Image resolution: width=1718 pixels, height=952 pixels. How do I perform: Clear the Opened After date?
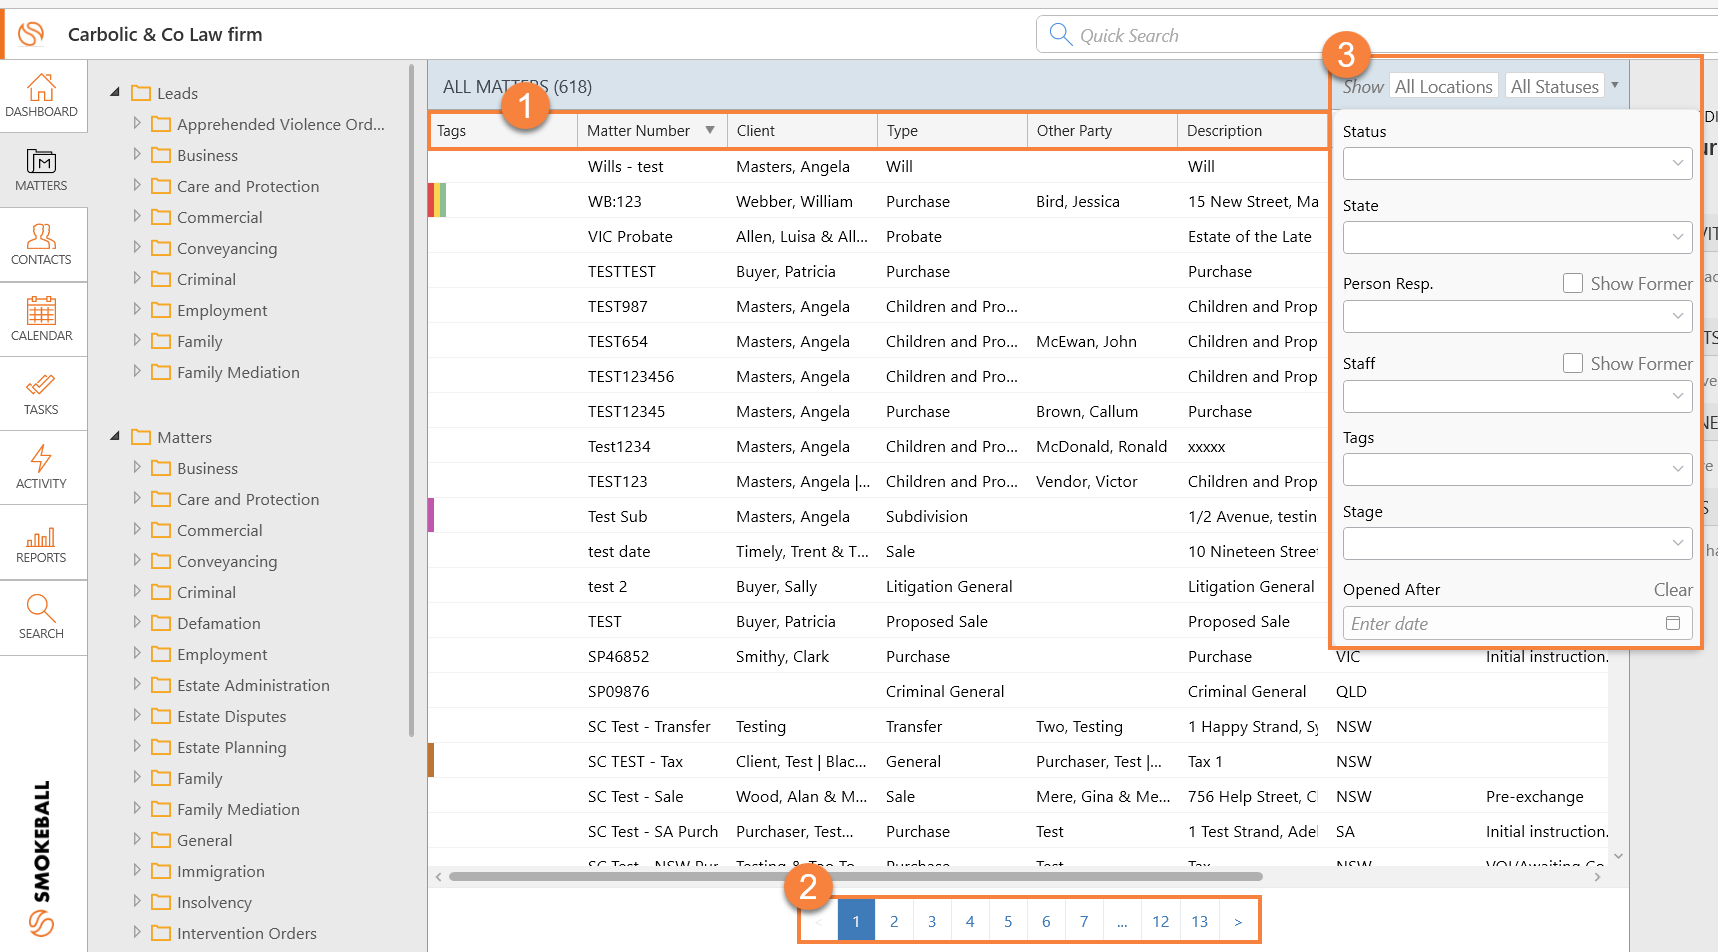(1673, 589)
